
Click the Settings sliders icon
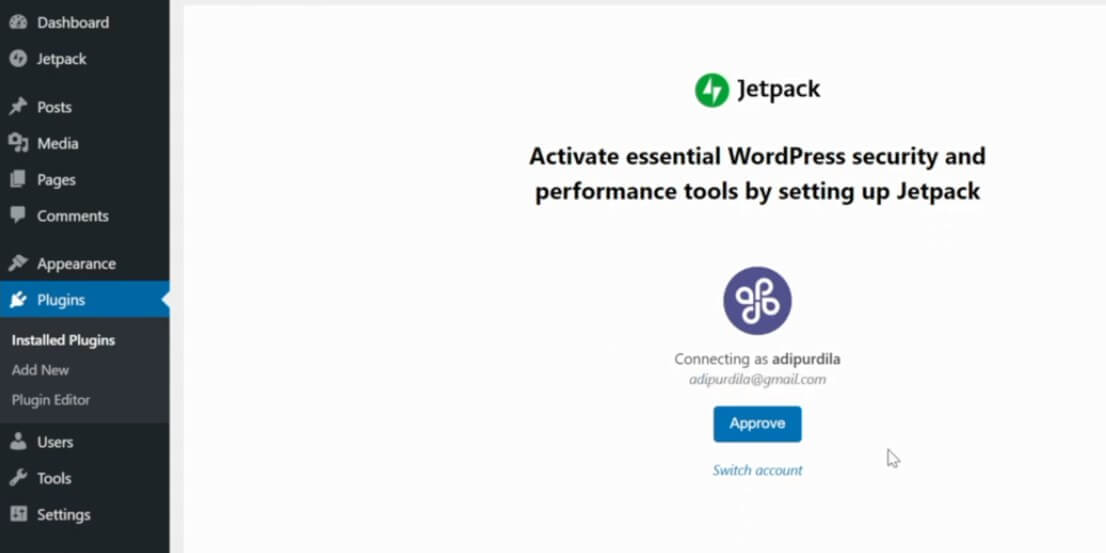coord(18,514)
